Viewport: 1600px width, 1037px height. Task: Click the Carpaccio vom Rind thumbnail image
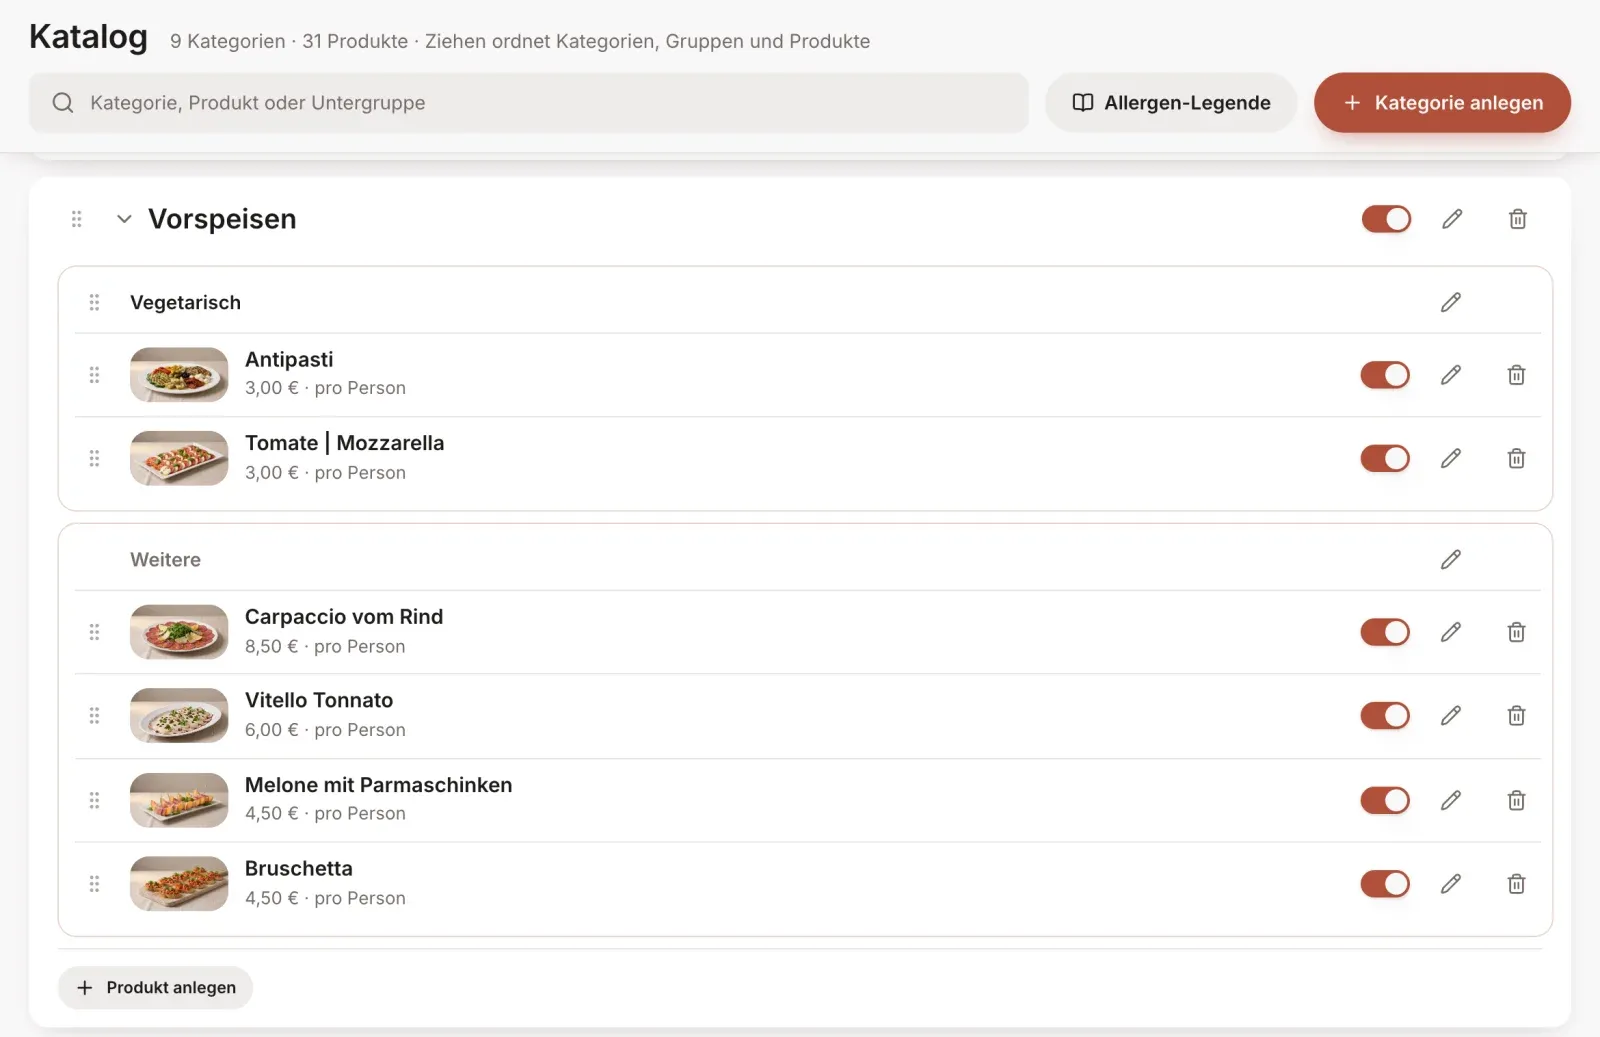click(179, 632)
